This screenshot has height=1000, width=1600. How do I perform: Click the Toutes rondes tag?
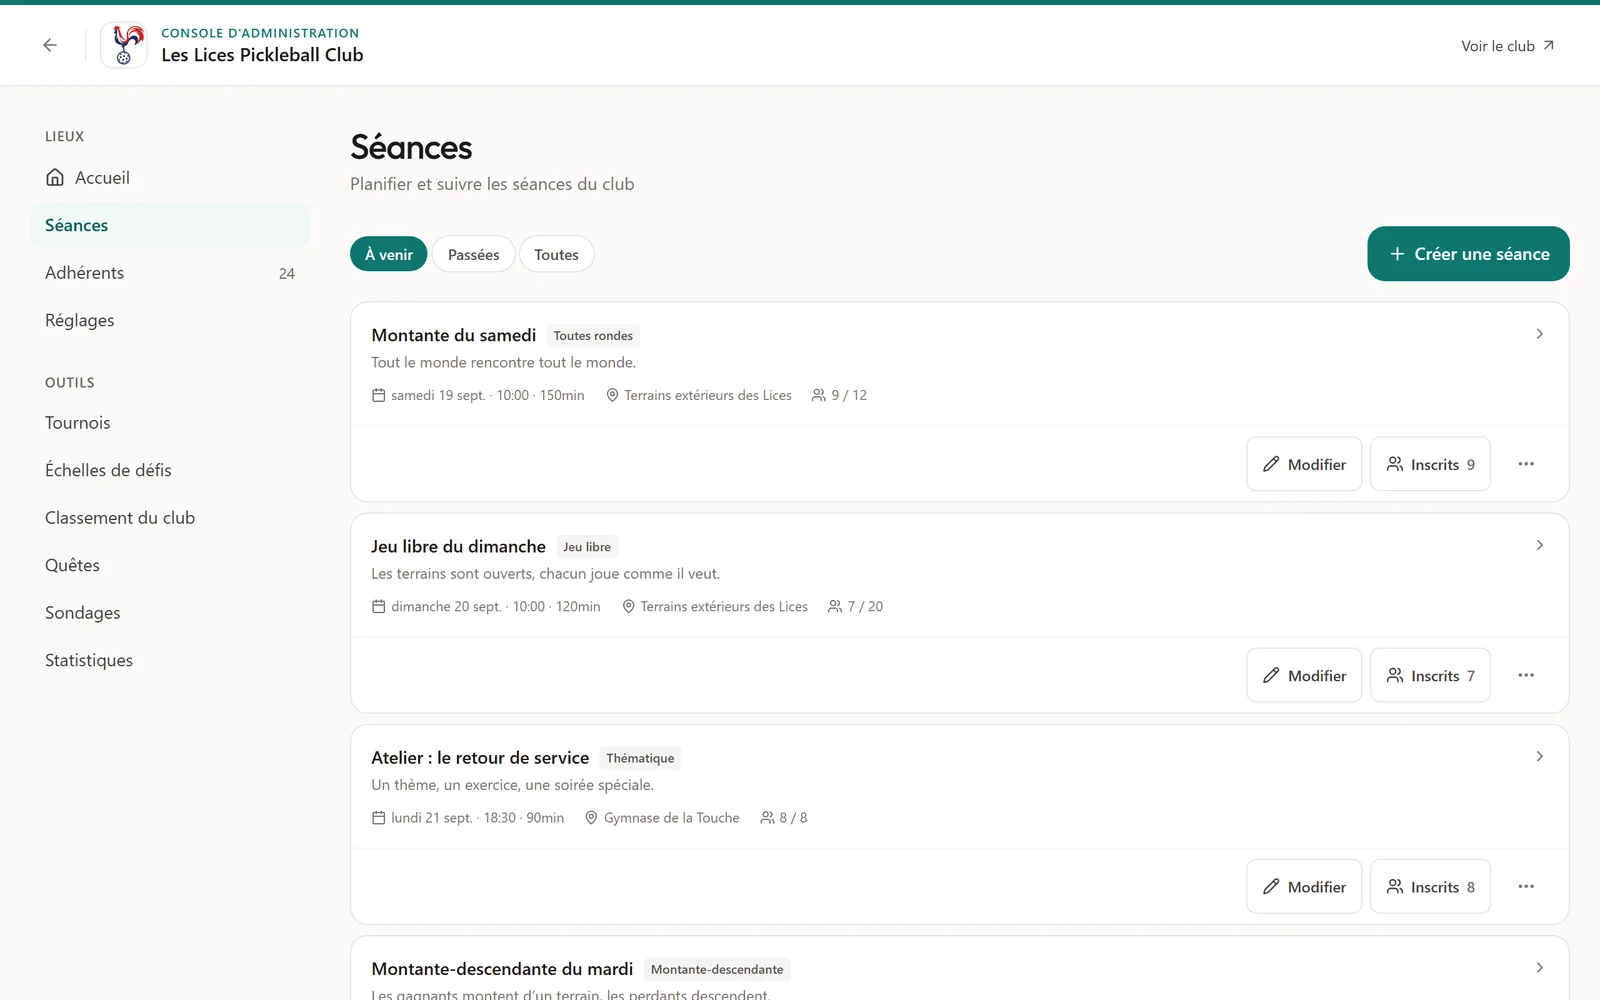[x=593, y=336]
